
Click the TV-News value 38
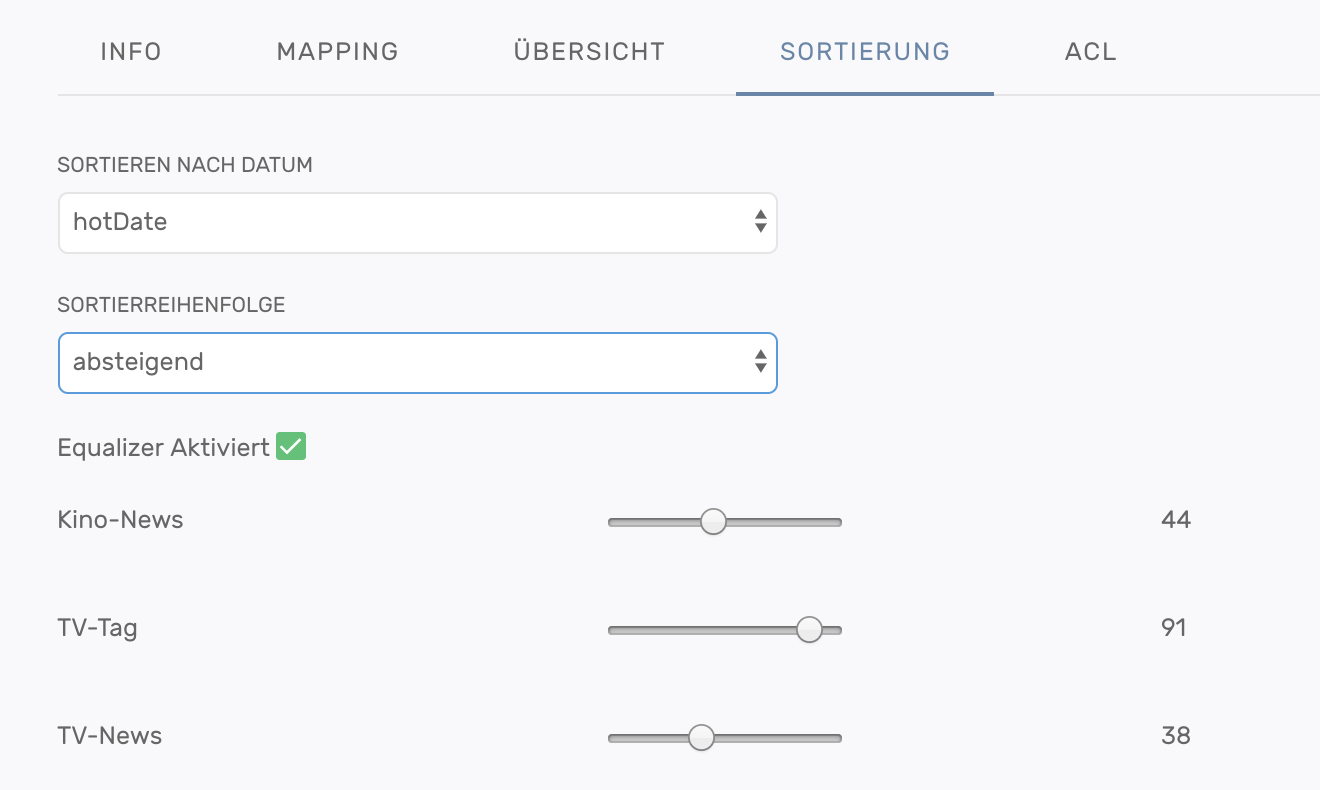pos(1176,736)
